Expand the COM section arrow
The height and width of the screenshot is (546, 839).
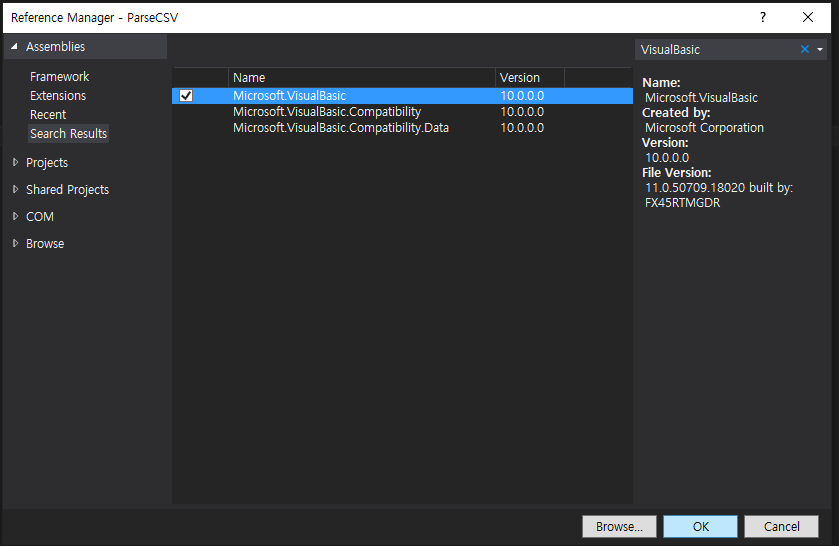point(16,216)
